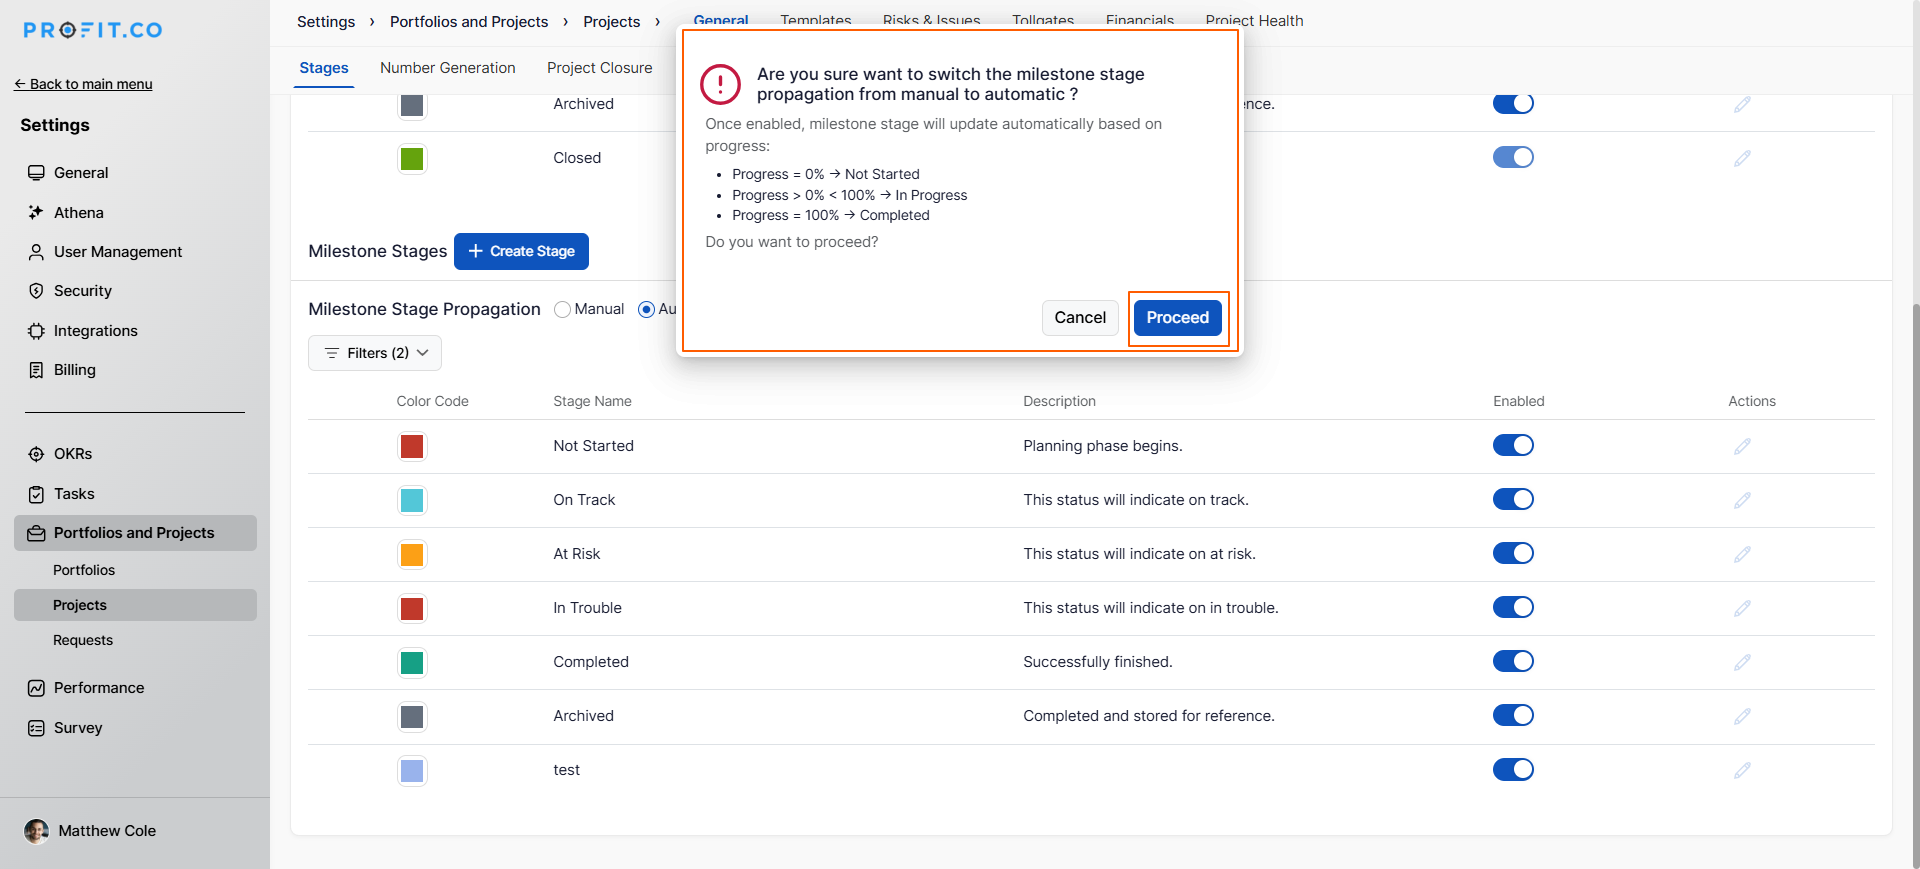Image resolution: width=1920 pixels, height=869 pixels.
Task: Edit the On Track stage pencil icon
Action: [x=1742, y=500]
